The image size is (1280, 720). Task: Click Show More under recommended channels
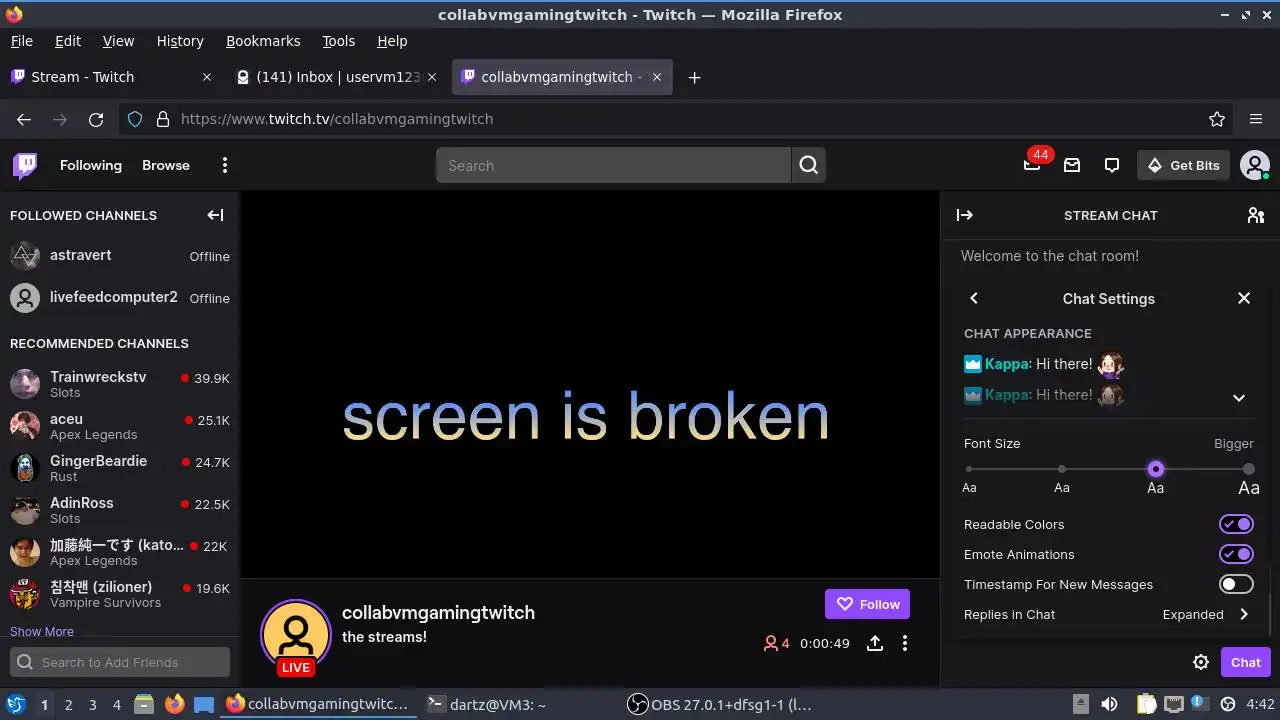(x=42, y=631)
